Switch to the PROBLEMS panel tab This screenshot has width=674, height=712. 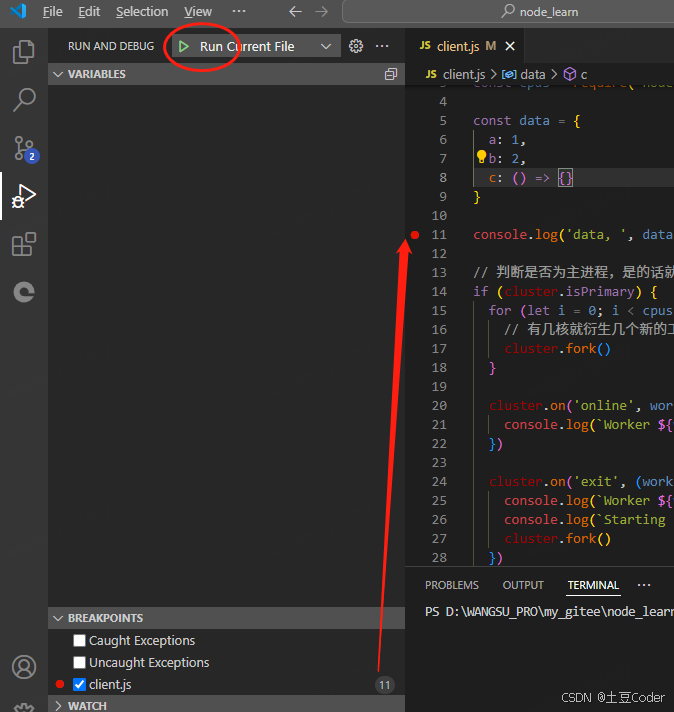coord(451,585)
